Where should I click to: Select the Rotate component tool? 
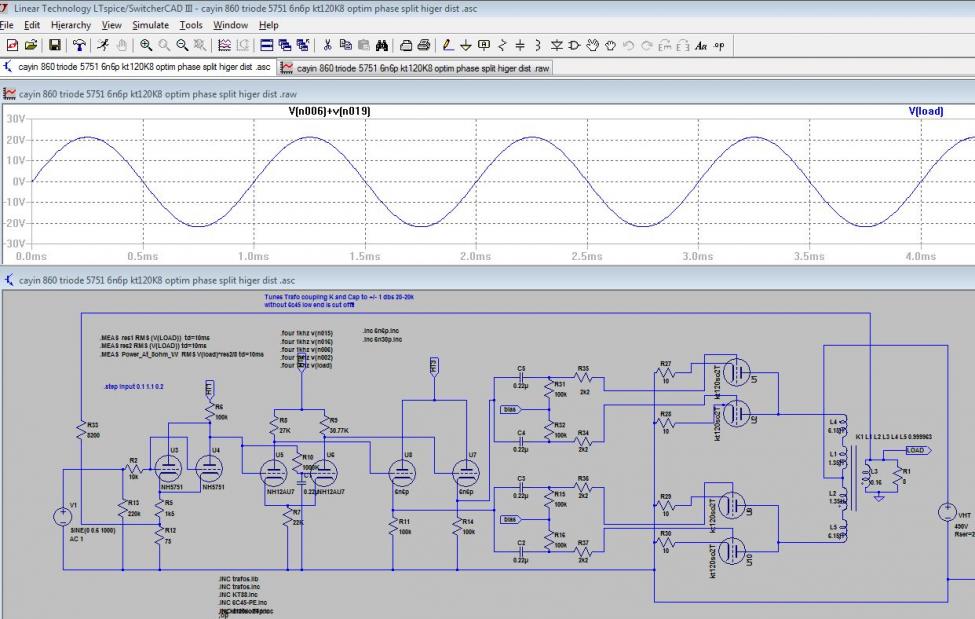[665, 45]
